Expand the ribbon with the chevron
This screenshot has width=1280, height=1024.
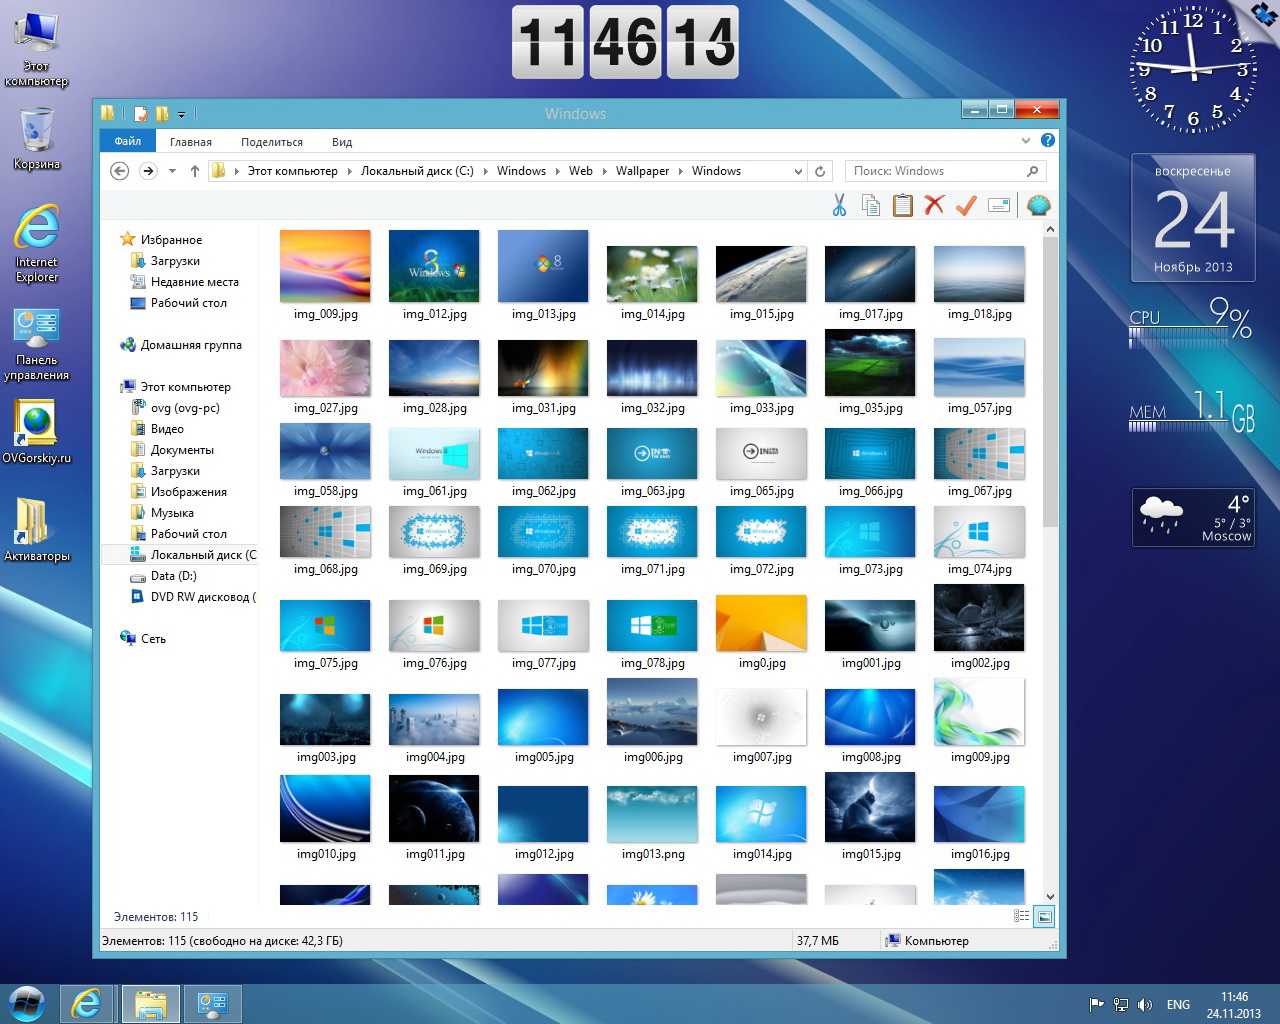coord(1026,141)
